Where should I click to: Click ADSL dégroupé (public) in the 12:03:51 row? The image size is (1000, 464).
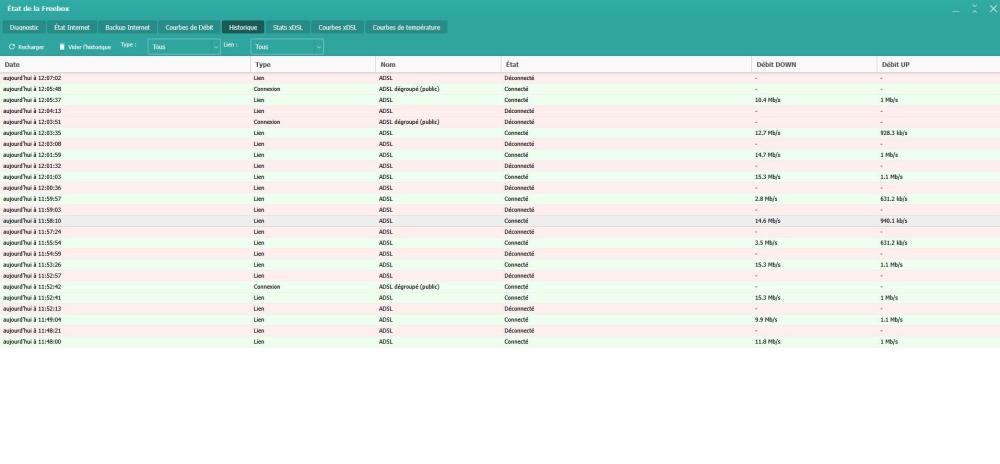click(409, 122)
